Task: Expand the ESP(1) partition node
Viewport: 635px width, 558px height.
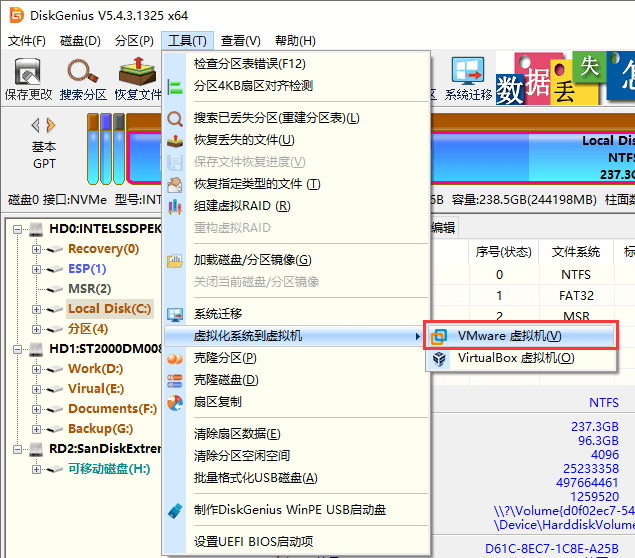Action: click(36, 269)
